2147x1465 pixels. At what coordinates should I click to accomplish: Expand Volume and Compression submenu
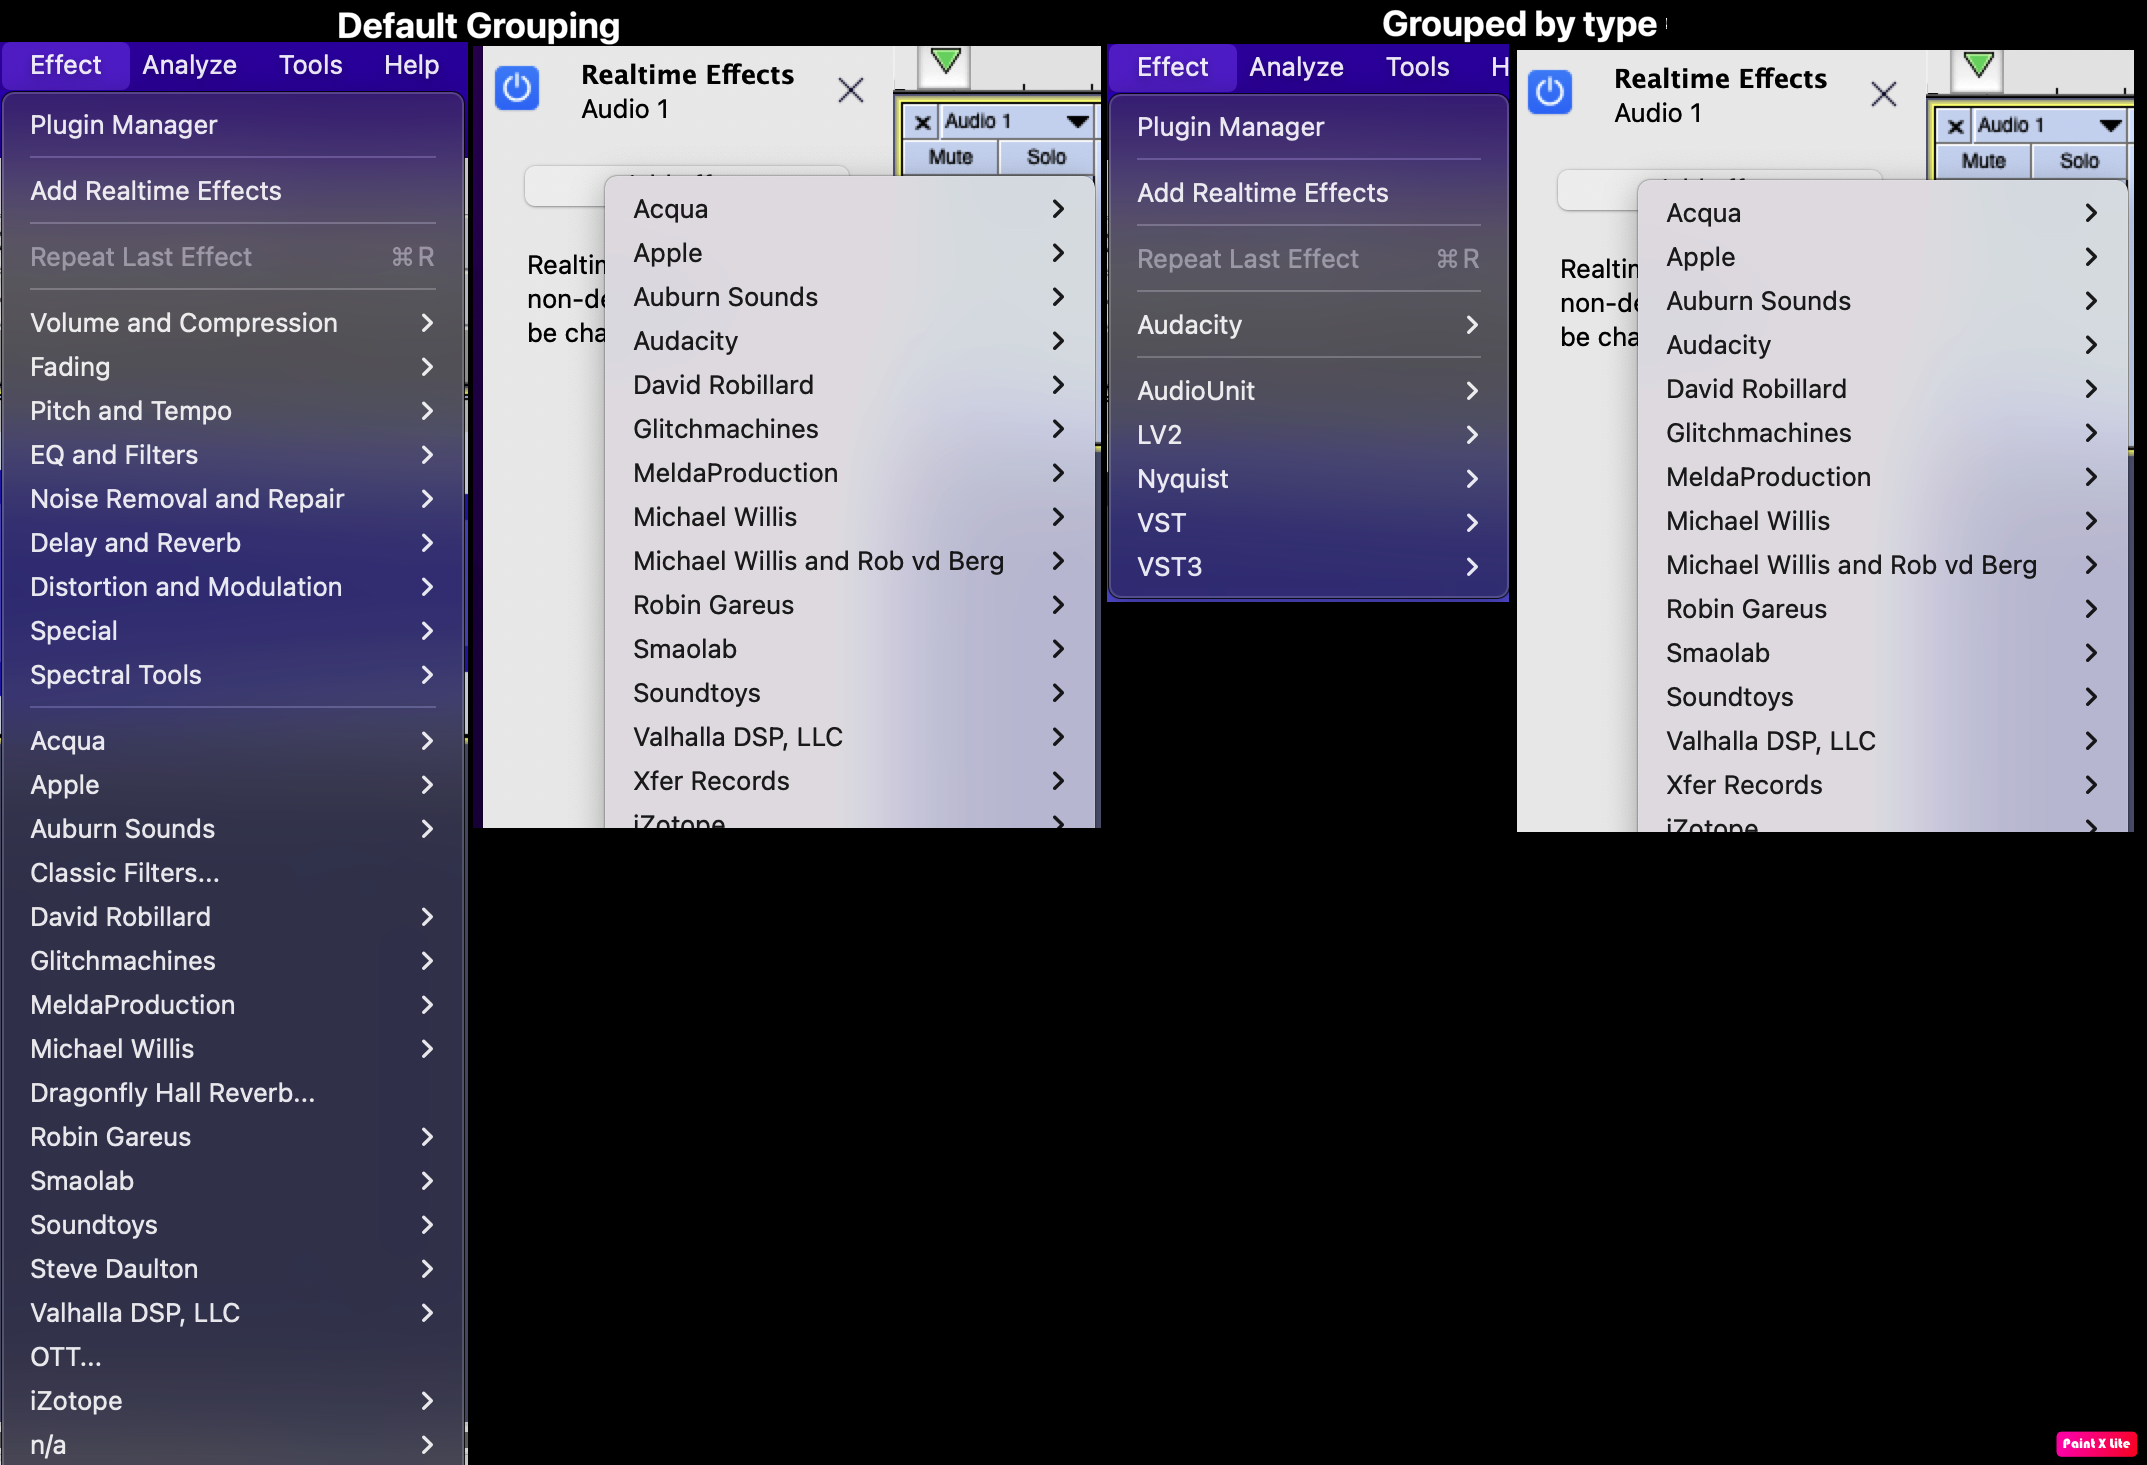click(x=232, y=323)
